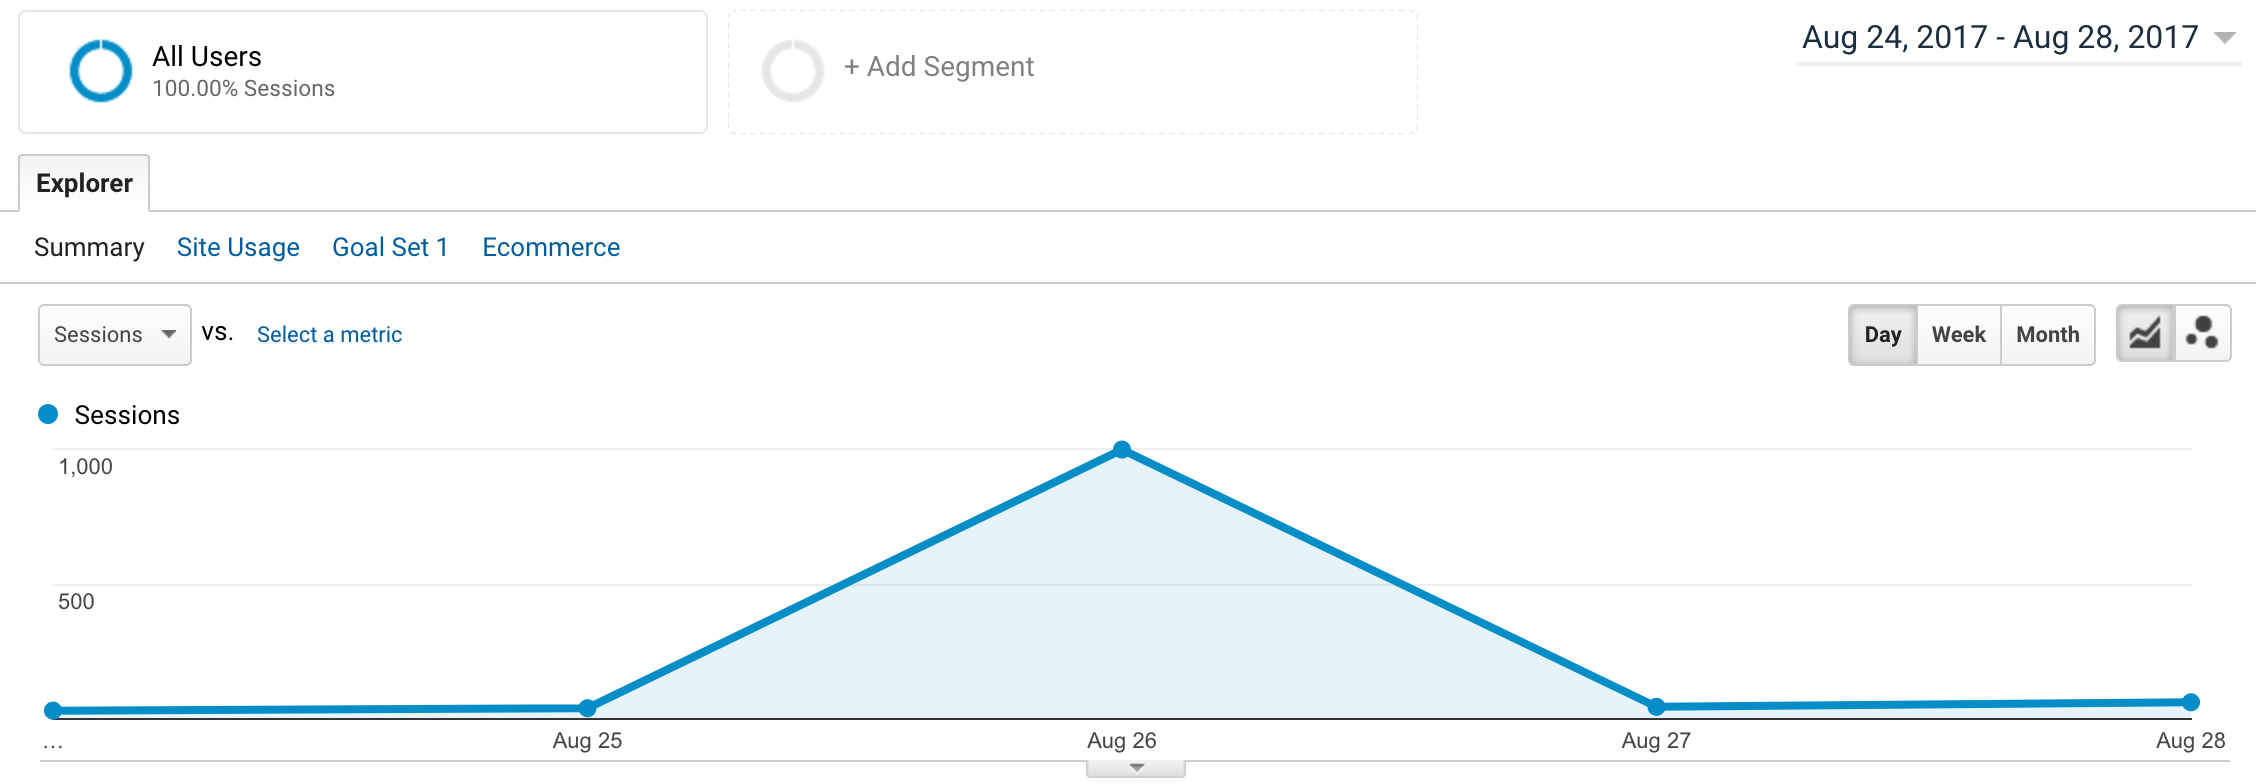Set chart granularity to Month

point(2047,335)
